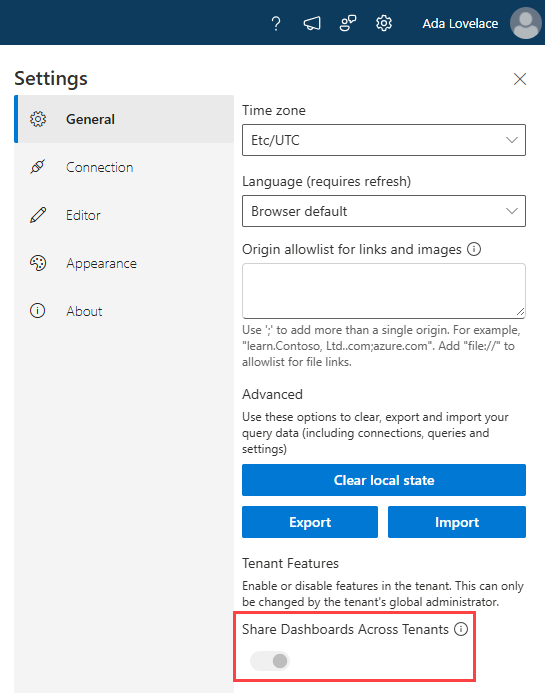Open the feedback people icon
Screen dimensions: 545x693
tap(348, 23)
